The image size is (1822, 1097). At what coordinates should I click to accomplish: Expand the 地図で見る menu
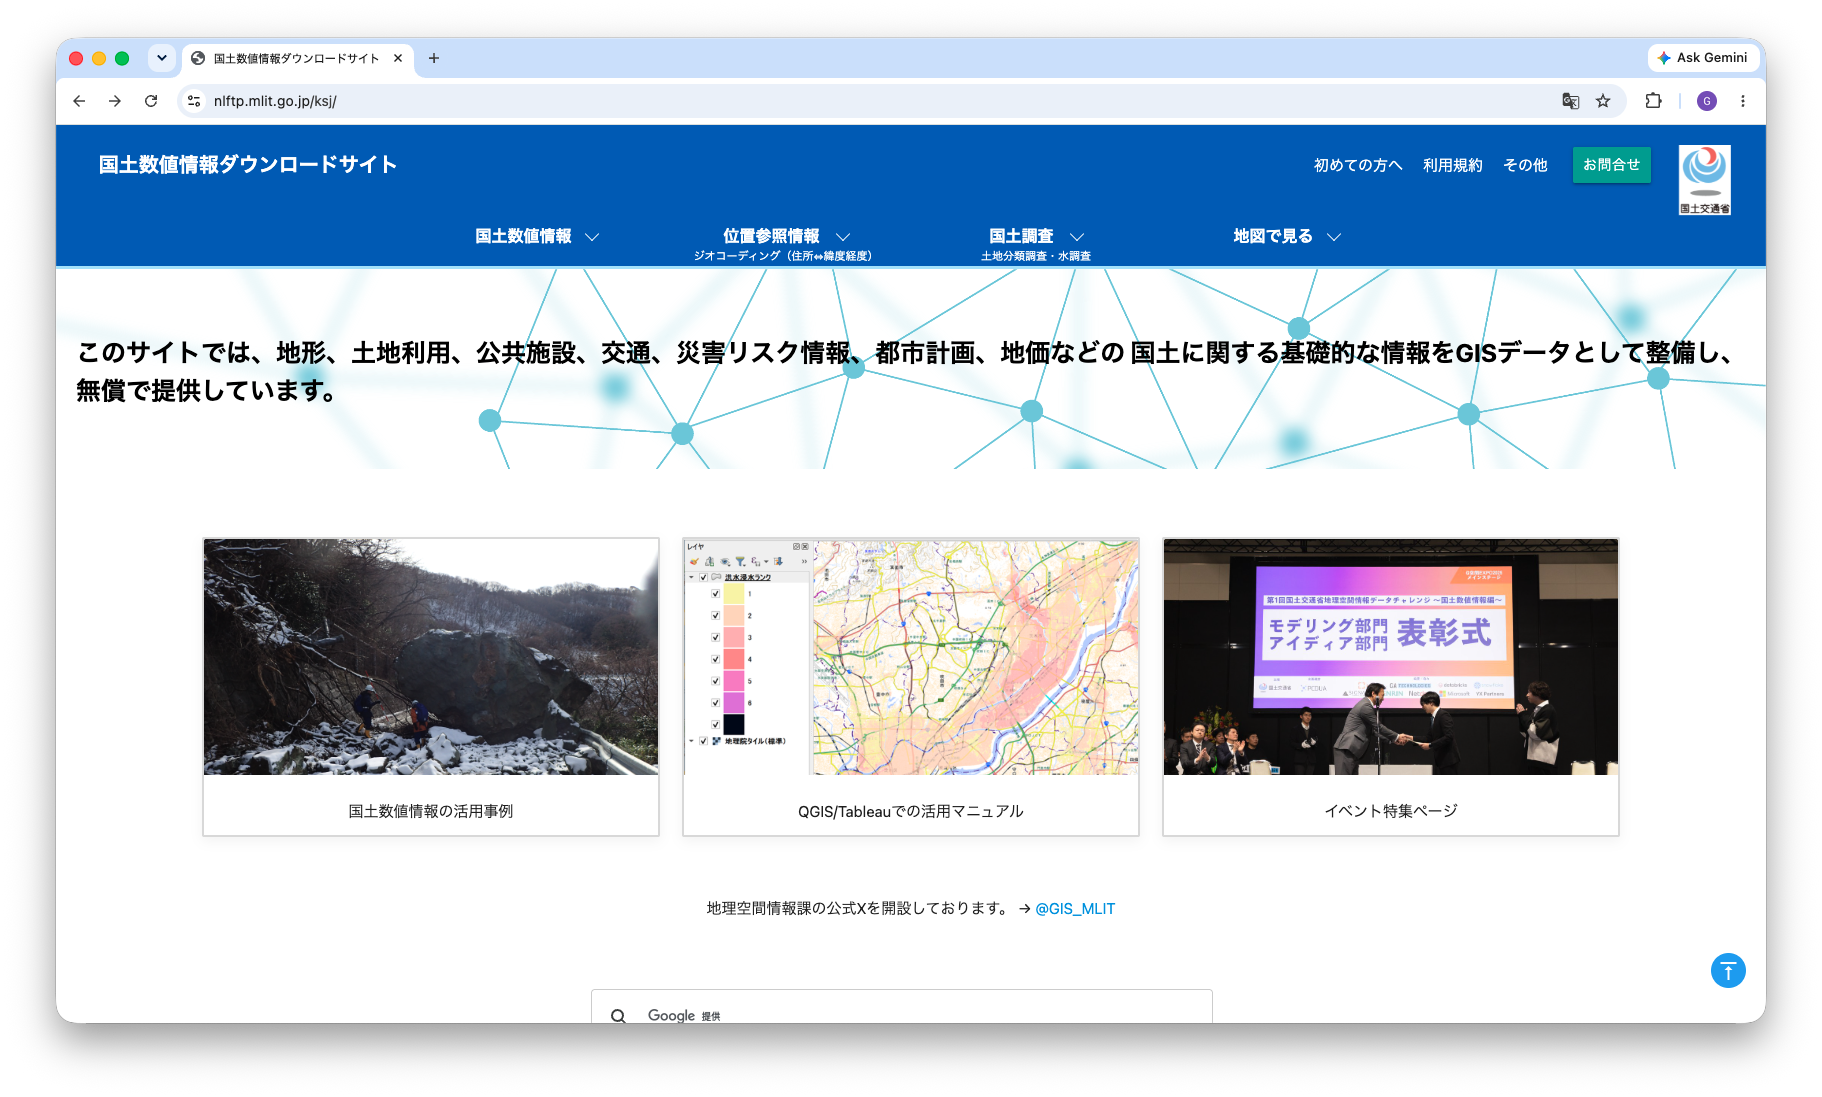pos(1286,236)
